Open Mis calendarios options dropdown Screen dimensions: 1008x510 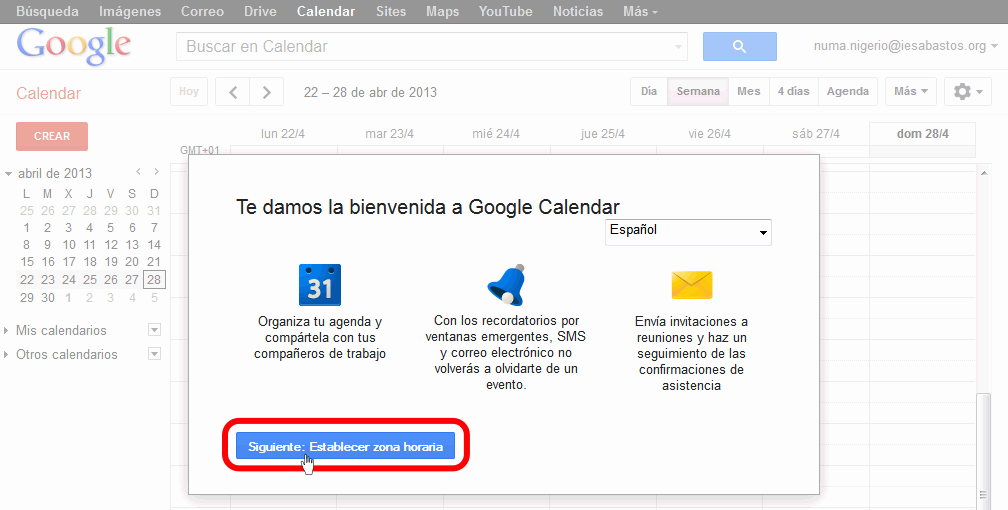click(154, 330)
